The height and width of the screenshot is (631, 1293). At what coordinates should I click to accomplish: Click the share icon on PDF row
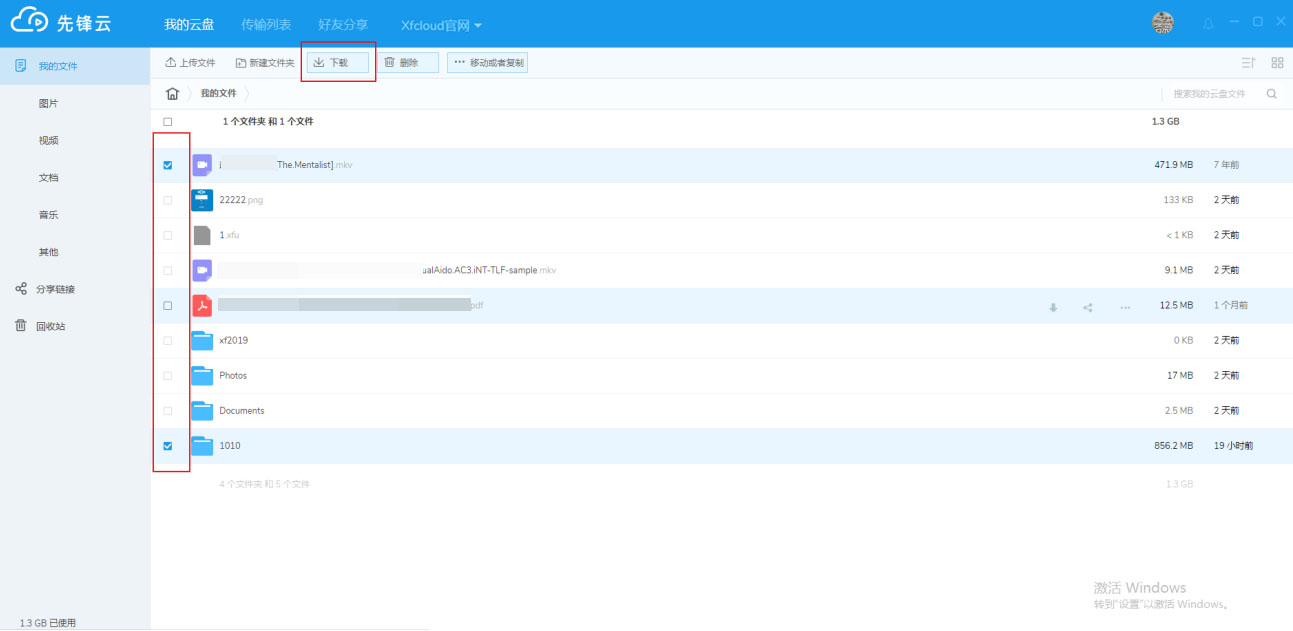(1088, 307)
